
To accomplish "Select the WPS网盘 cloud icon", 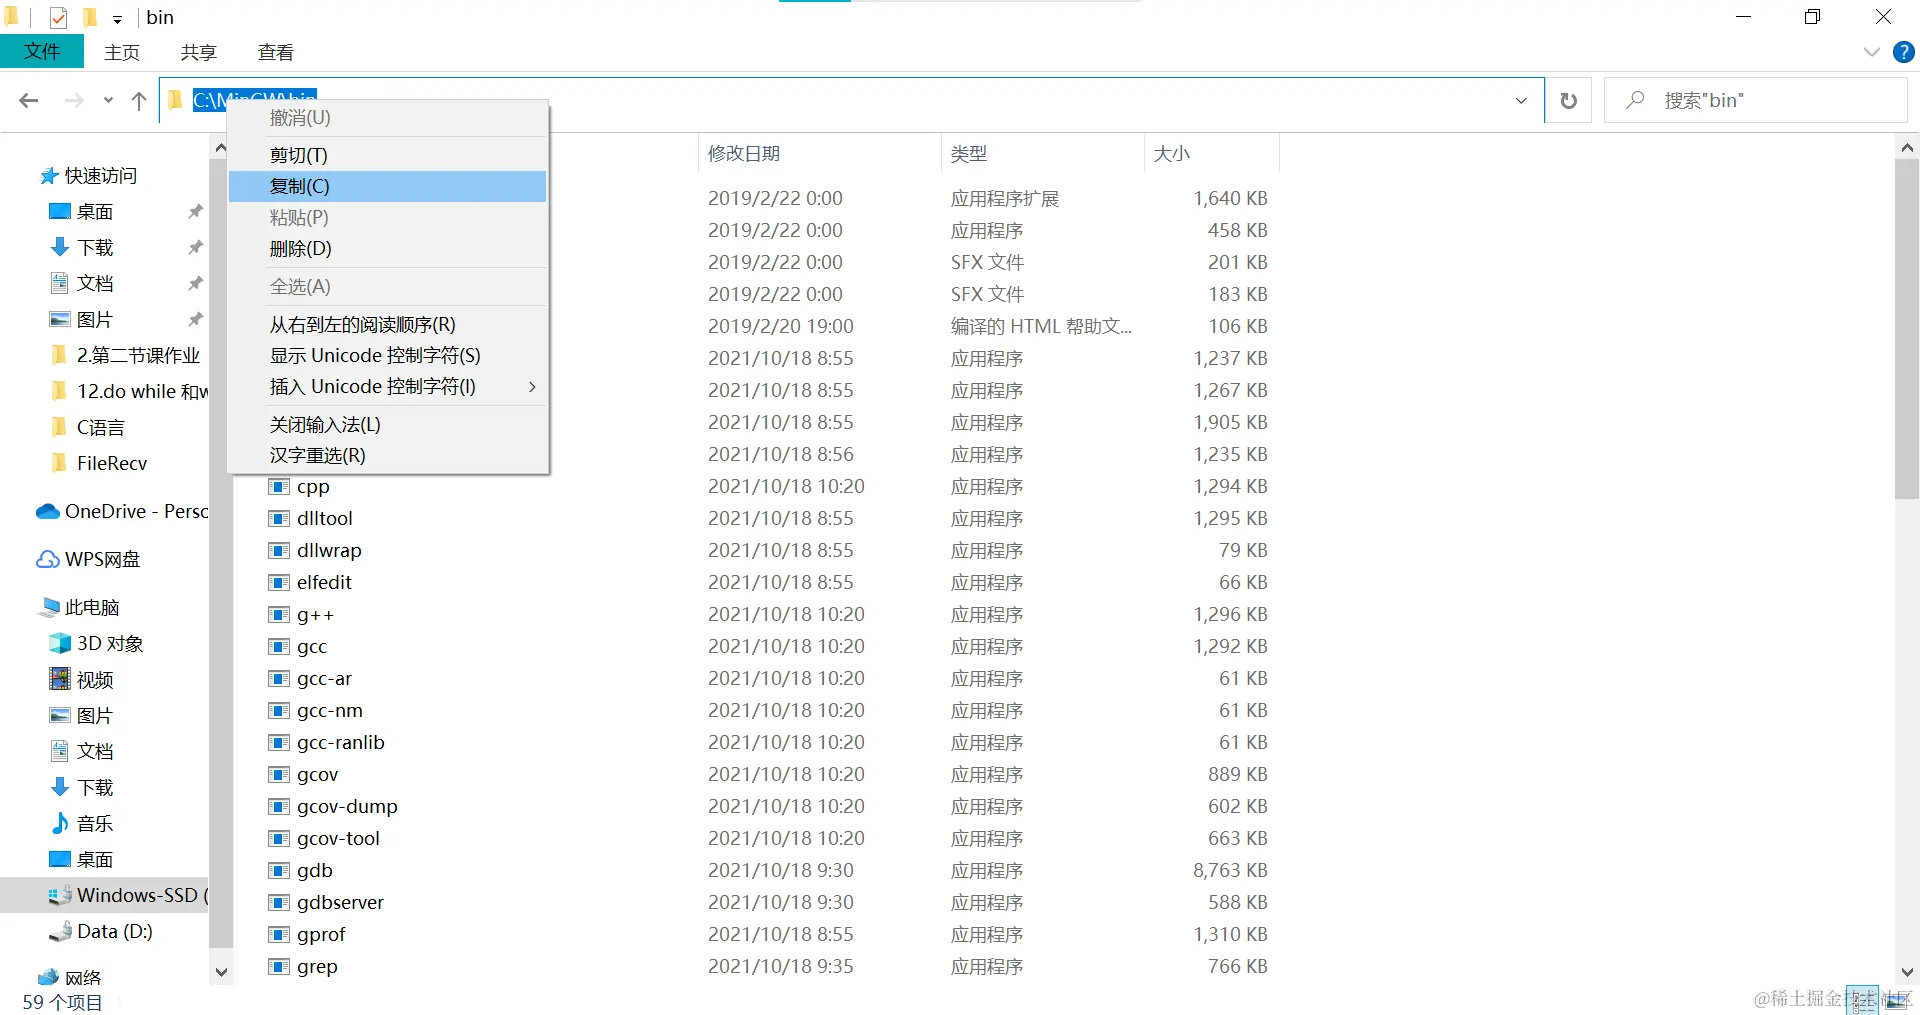I will 47,559.
